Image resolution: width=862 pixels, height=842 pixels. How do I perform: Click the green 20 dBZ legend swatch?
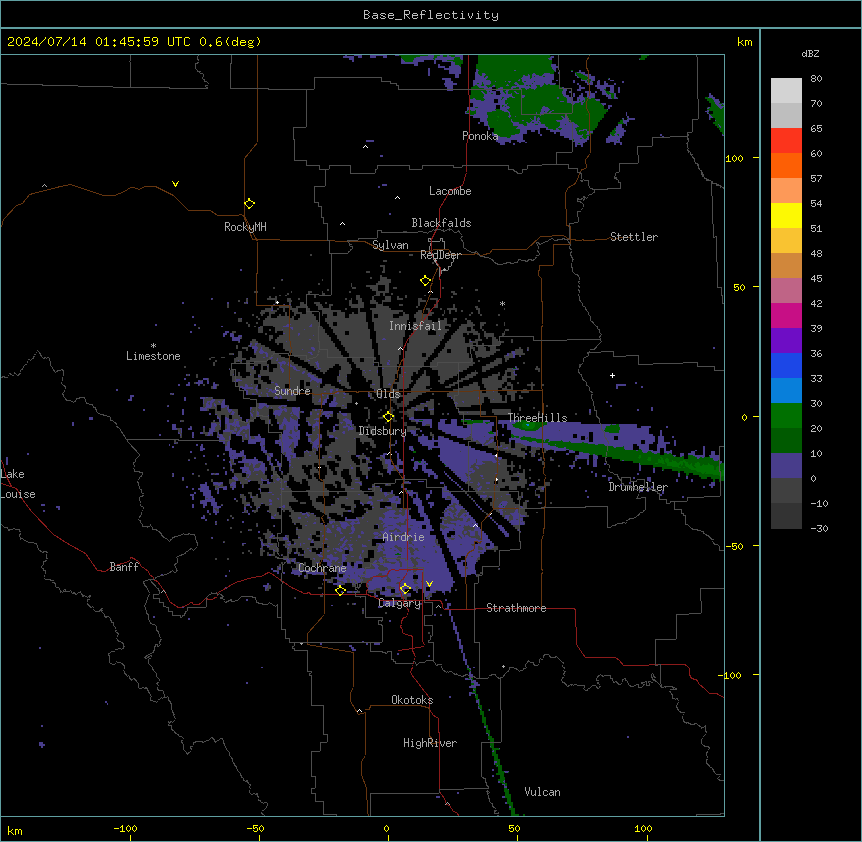click(786, 416)
